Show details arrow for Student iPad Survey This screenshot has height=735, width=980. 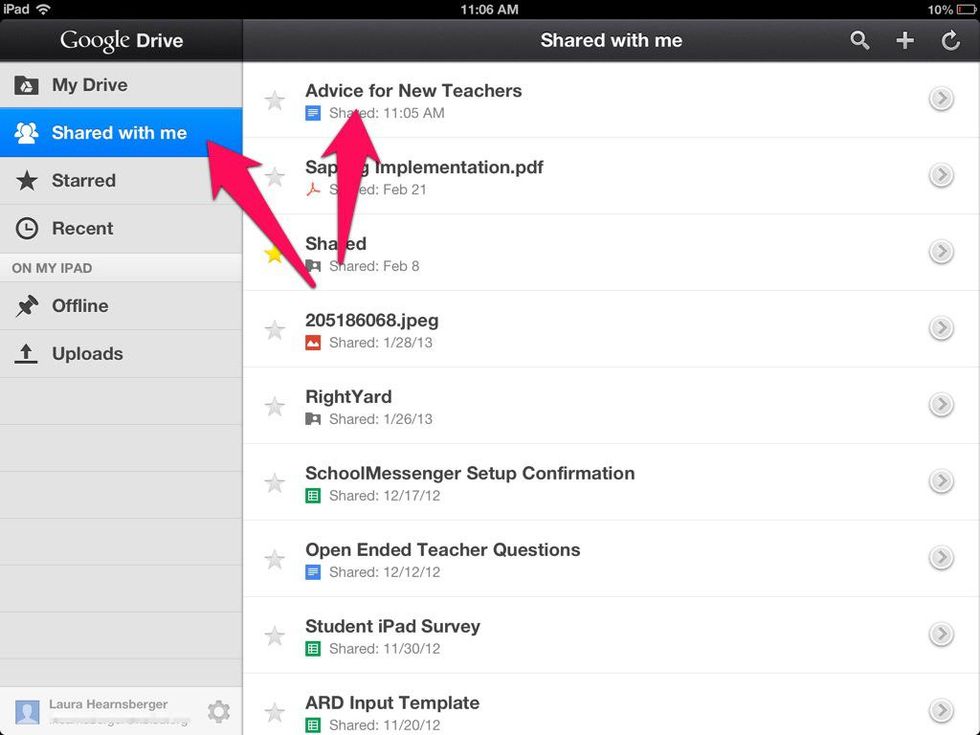click(940, 634)
